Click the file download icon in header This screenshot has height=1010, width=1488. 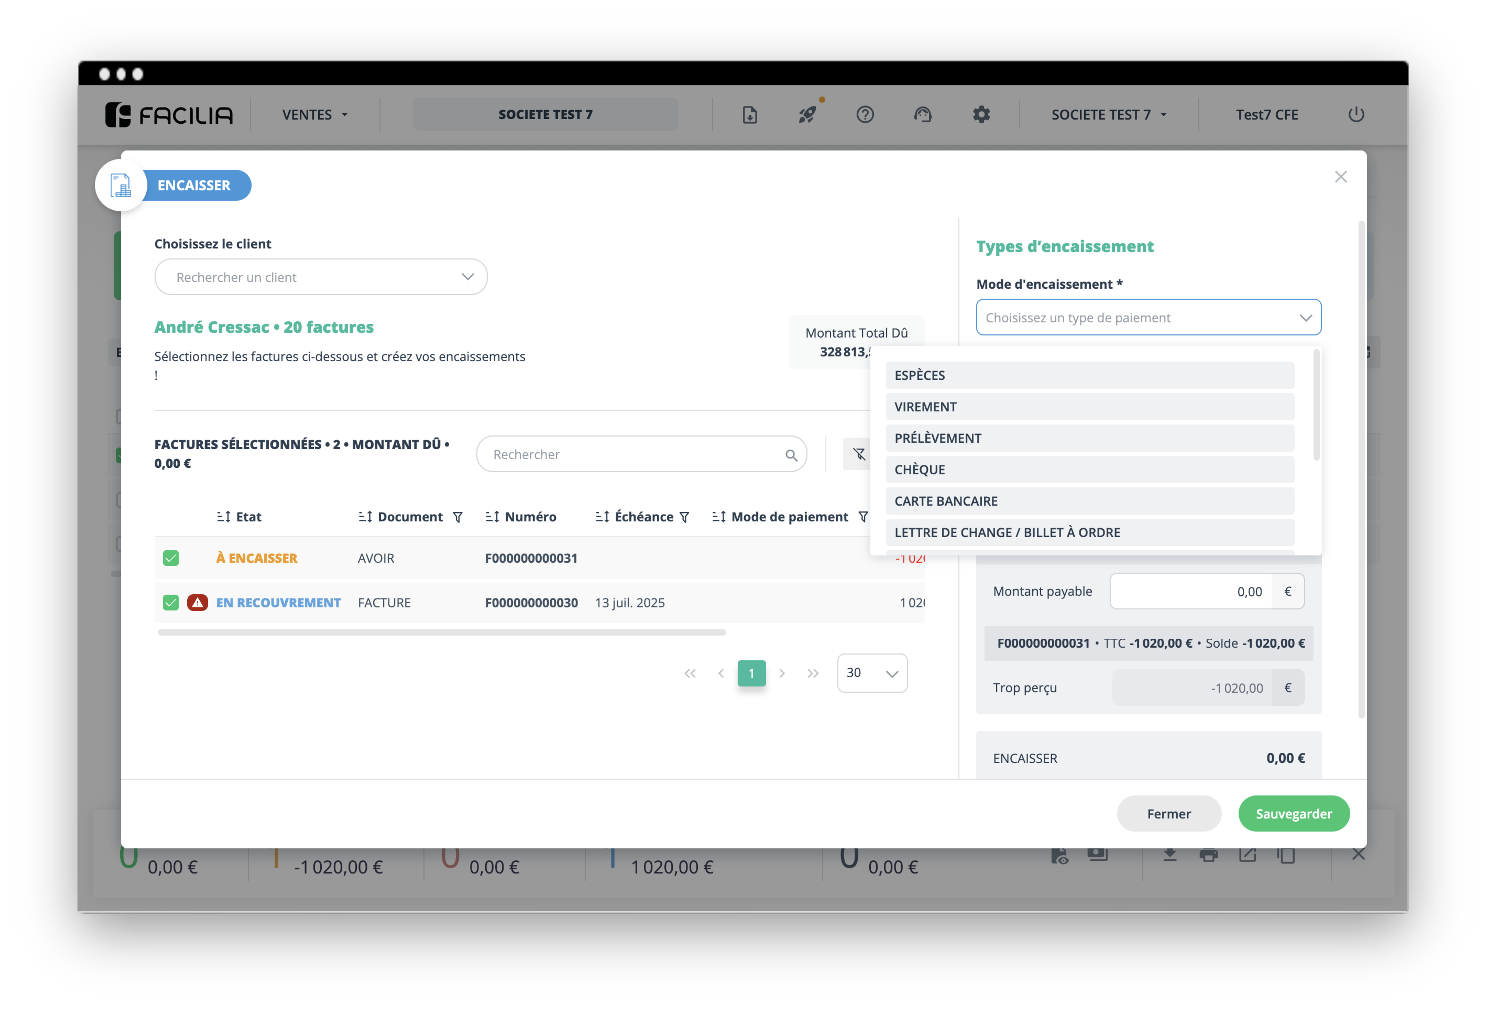750,115
